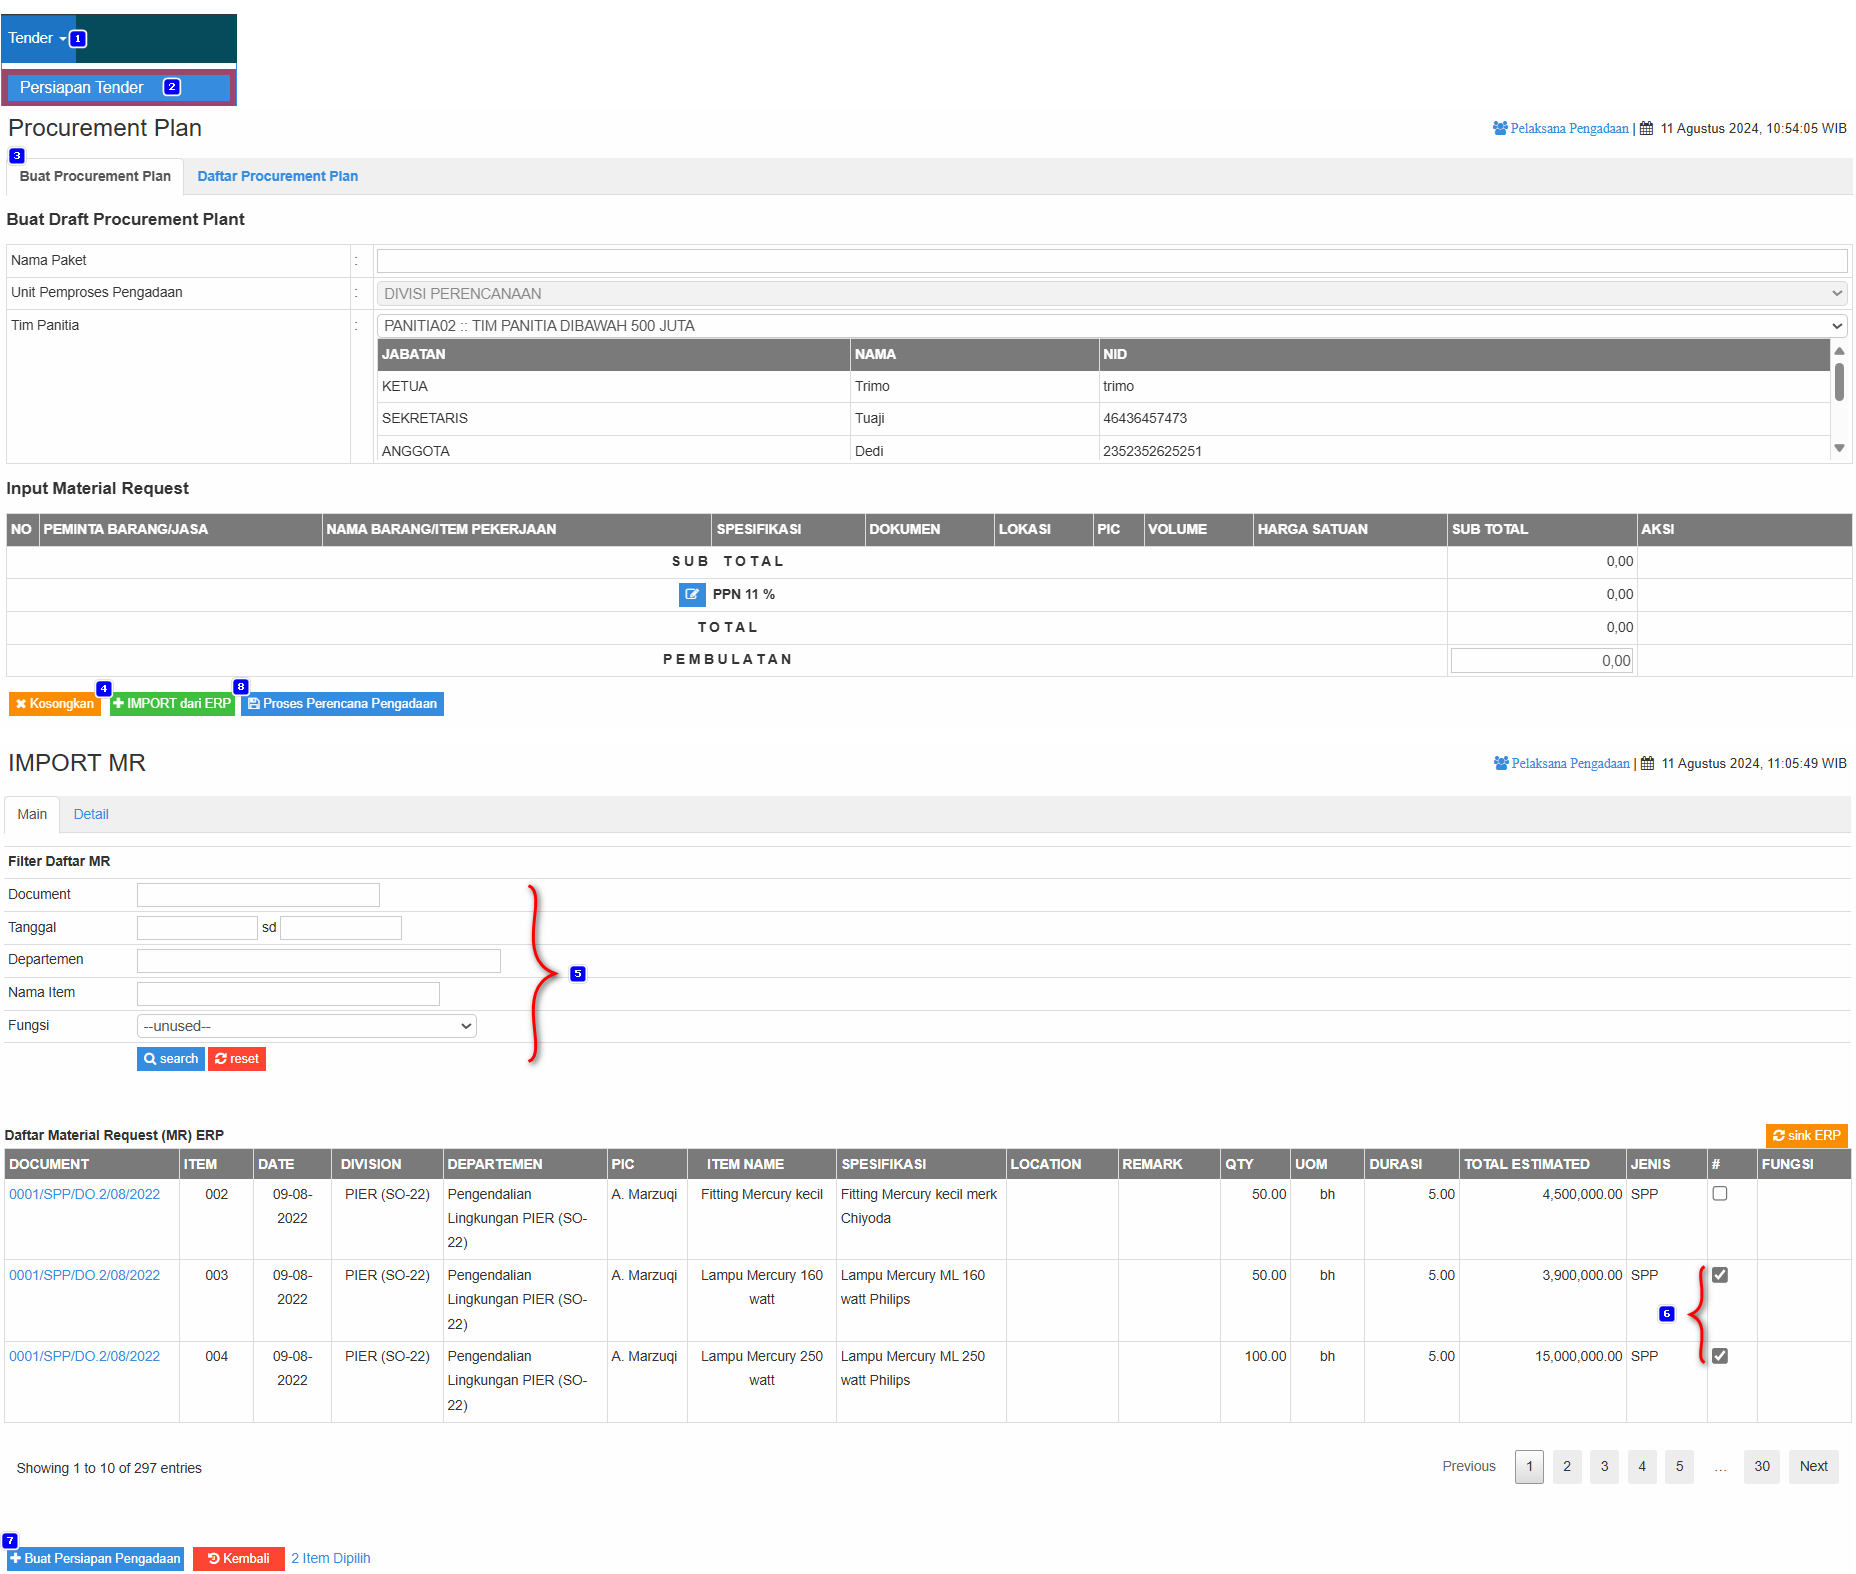Check the Fitting Mercury kecil row checkbox

1719,1194
